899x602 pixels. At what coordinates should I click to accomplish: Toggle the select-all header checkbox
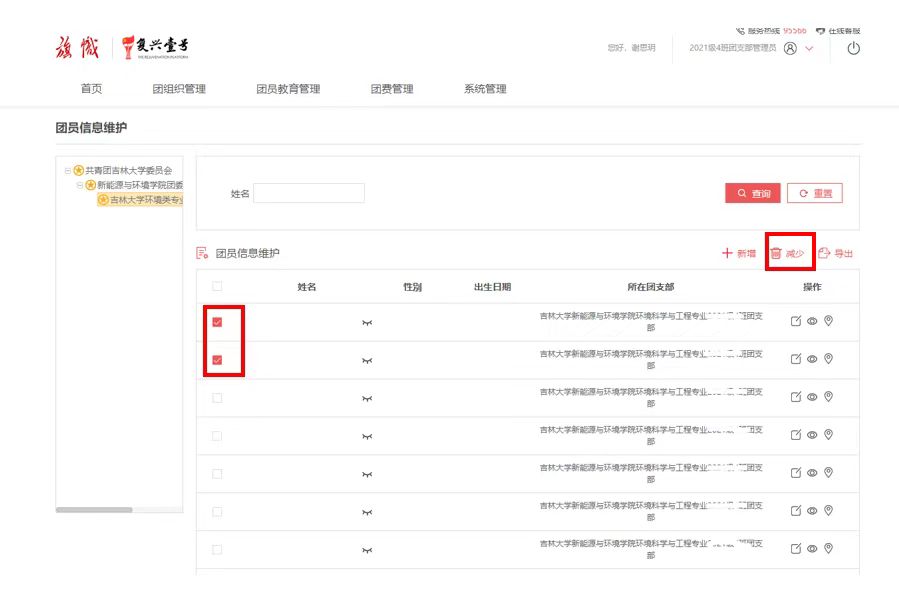[x=217, y=287]
